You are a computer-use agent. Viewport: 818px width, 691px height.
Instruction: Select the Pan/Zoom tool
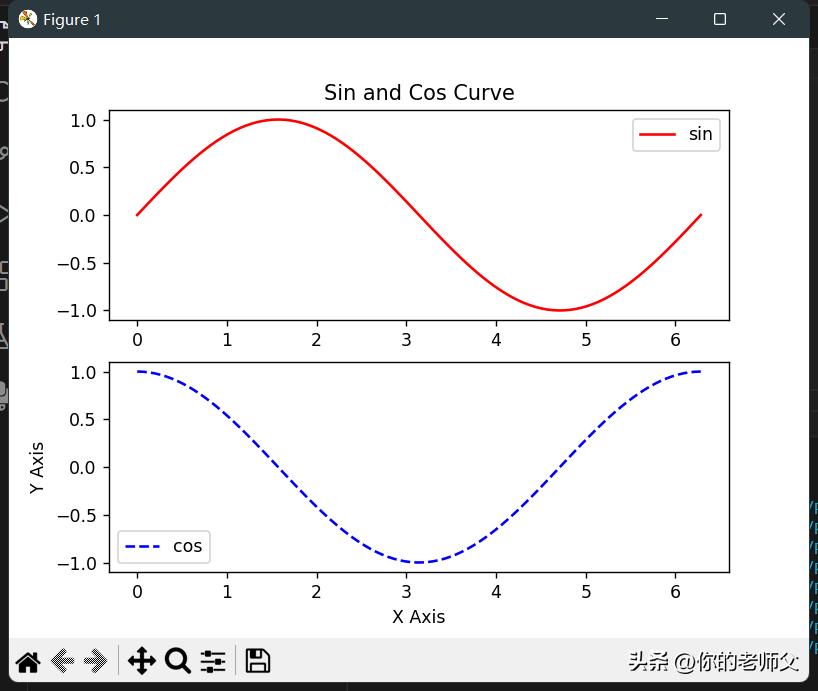tap(142, 660)
